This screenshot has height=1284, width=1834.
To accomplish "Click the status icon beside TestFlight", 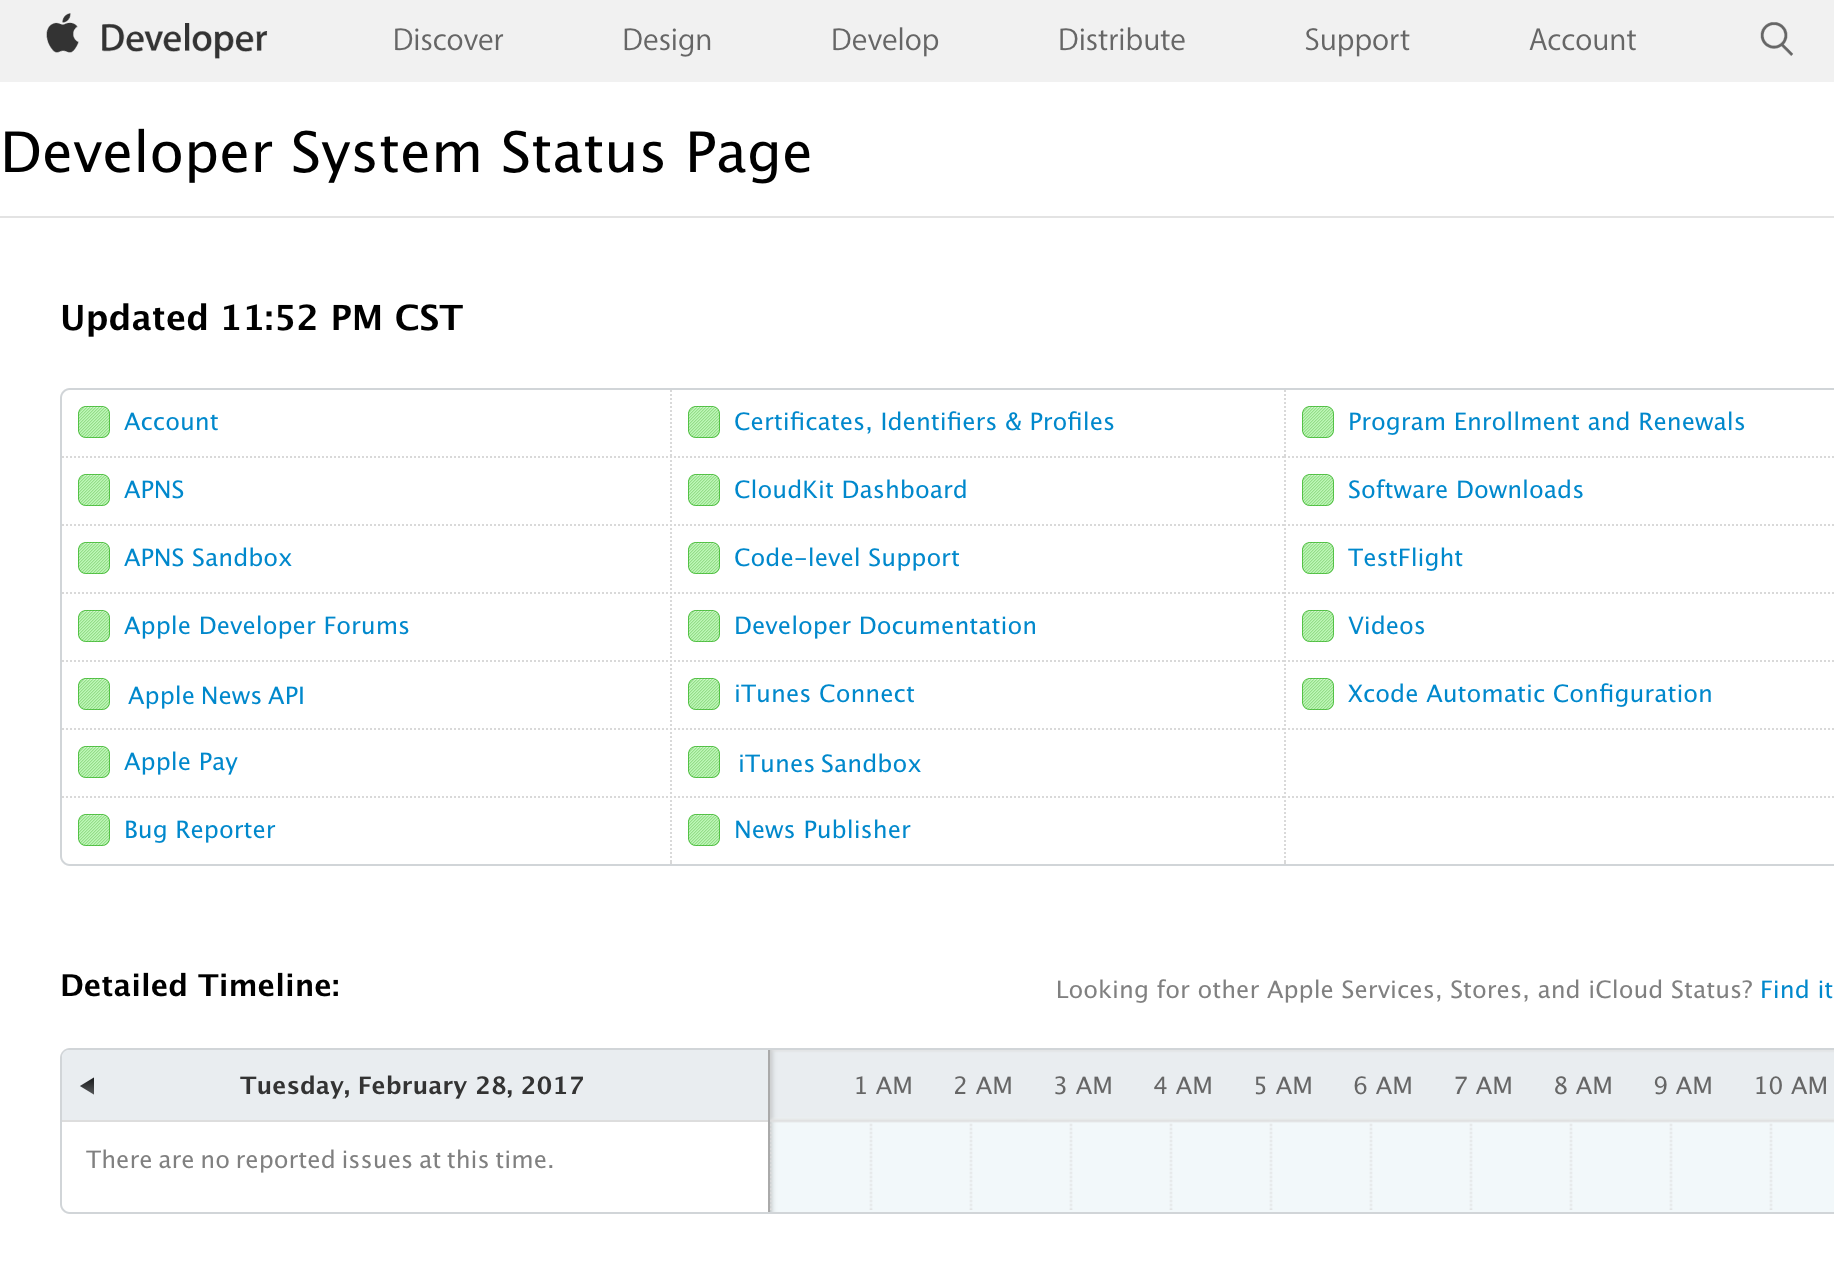I will 1318,558.
